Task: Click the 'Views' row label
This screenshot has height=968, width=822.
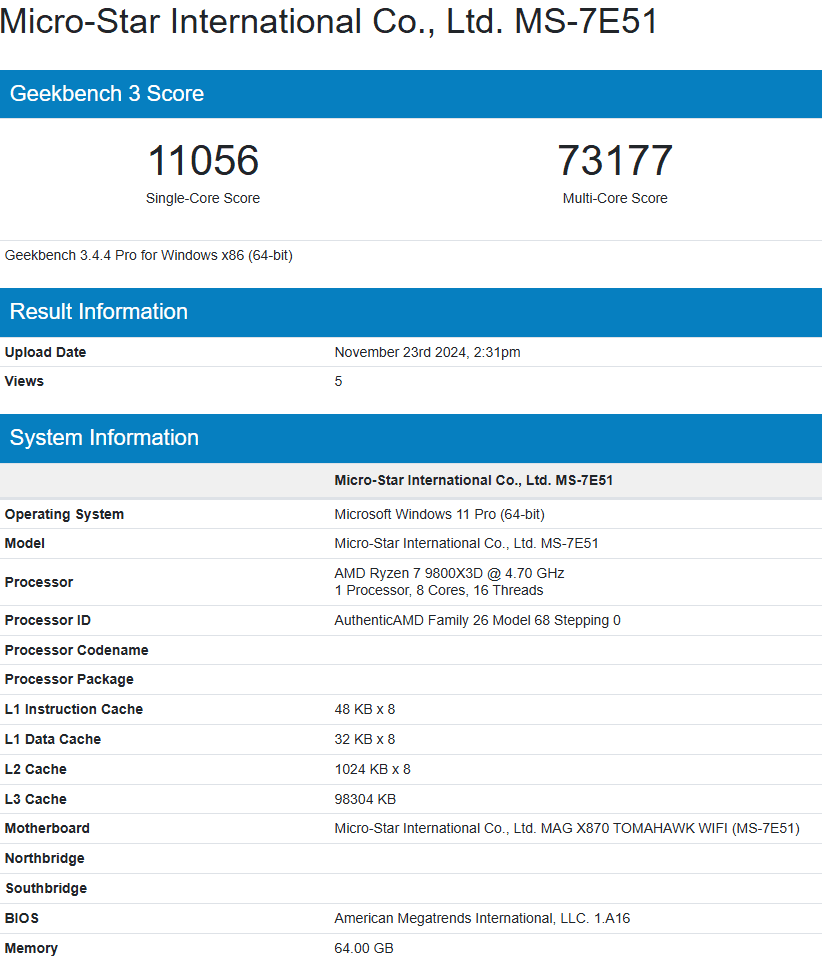Action: (24, 382)
